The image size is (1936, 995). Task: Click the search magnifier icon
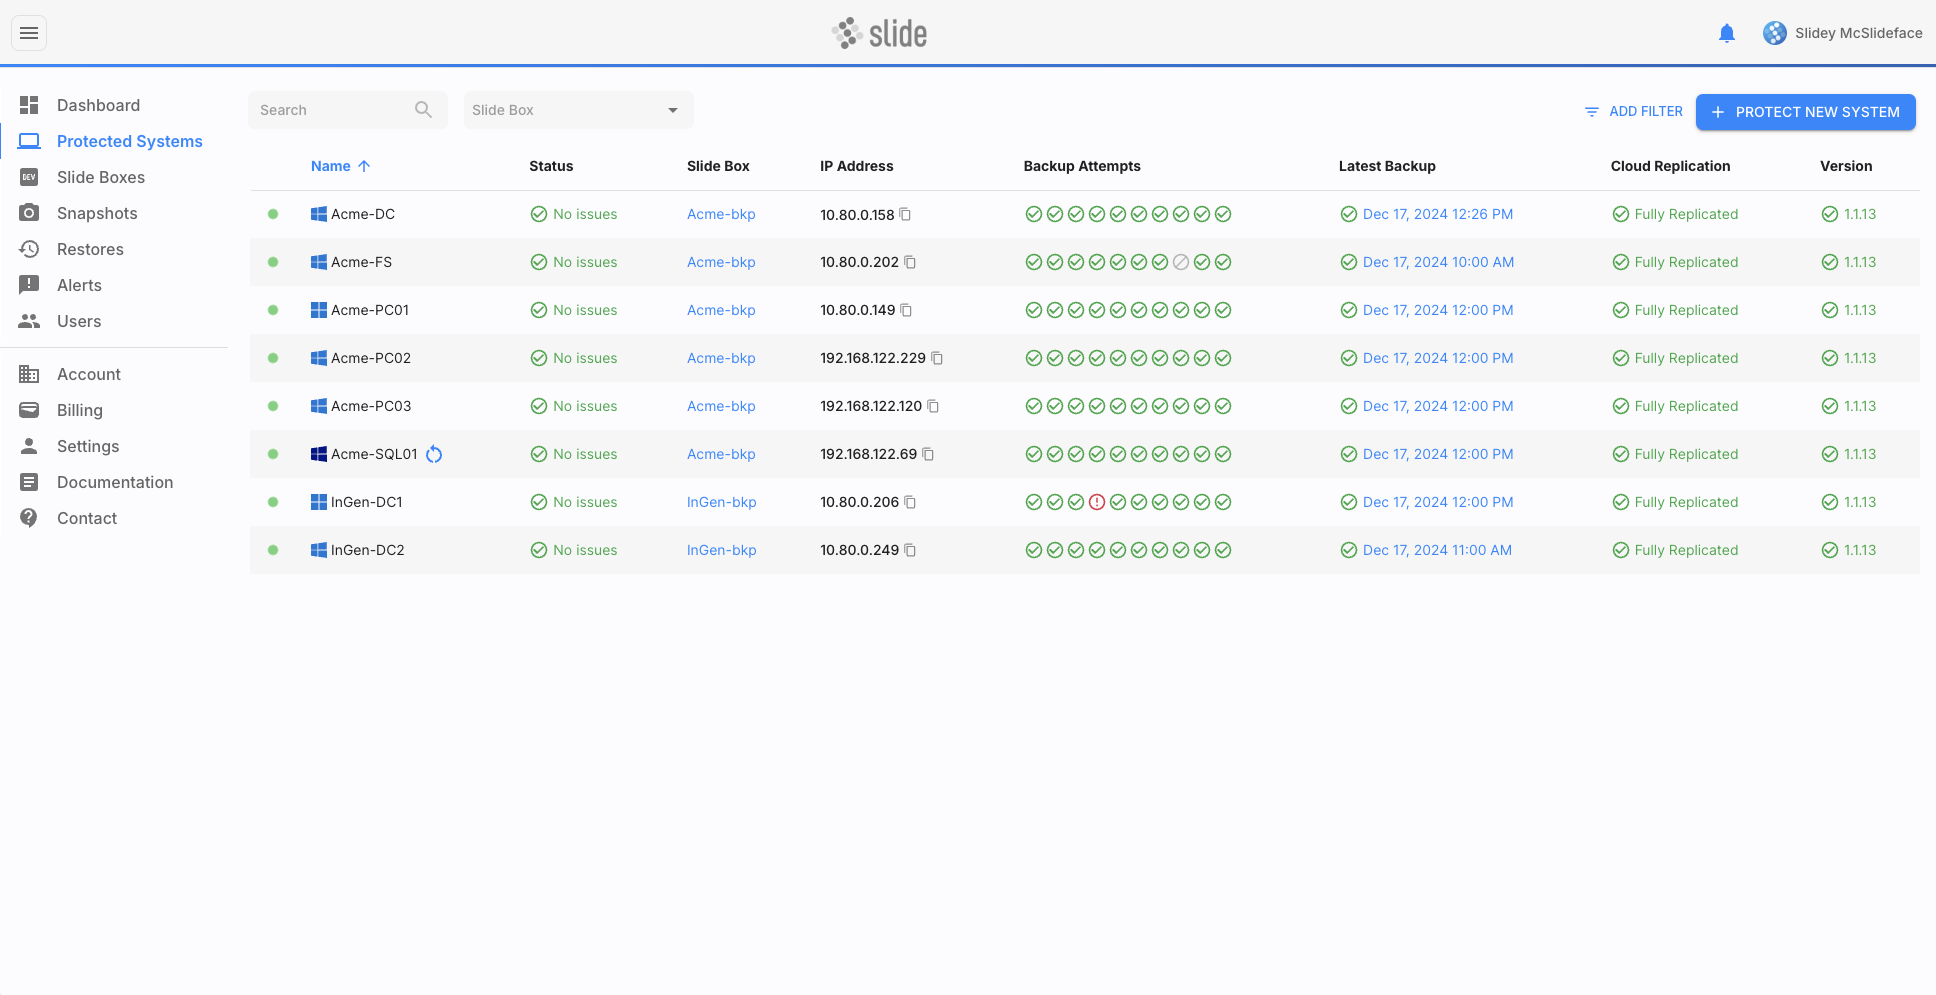(423, 110)
